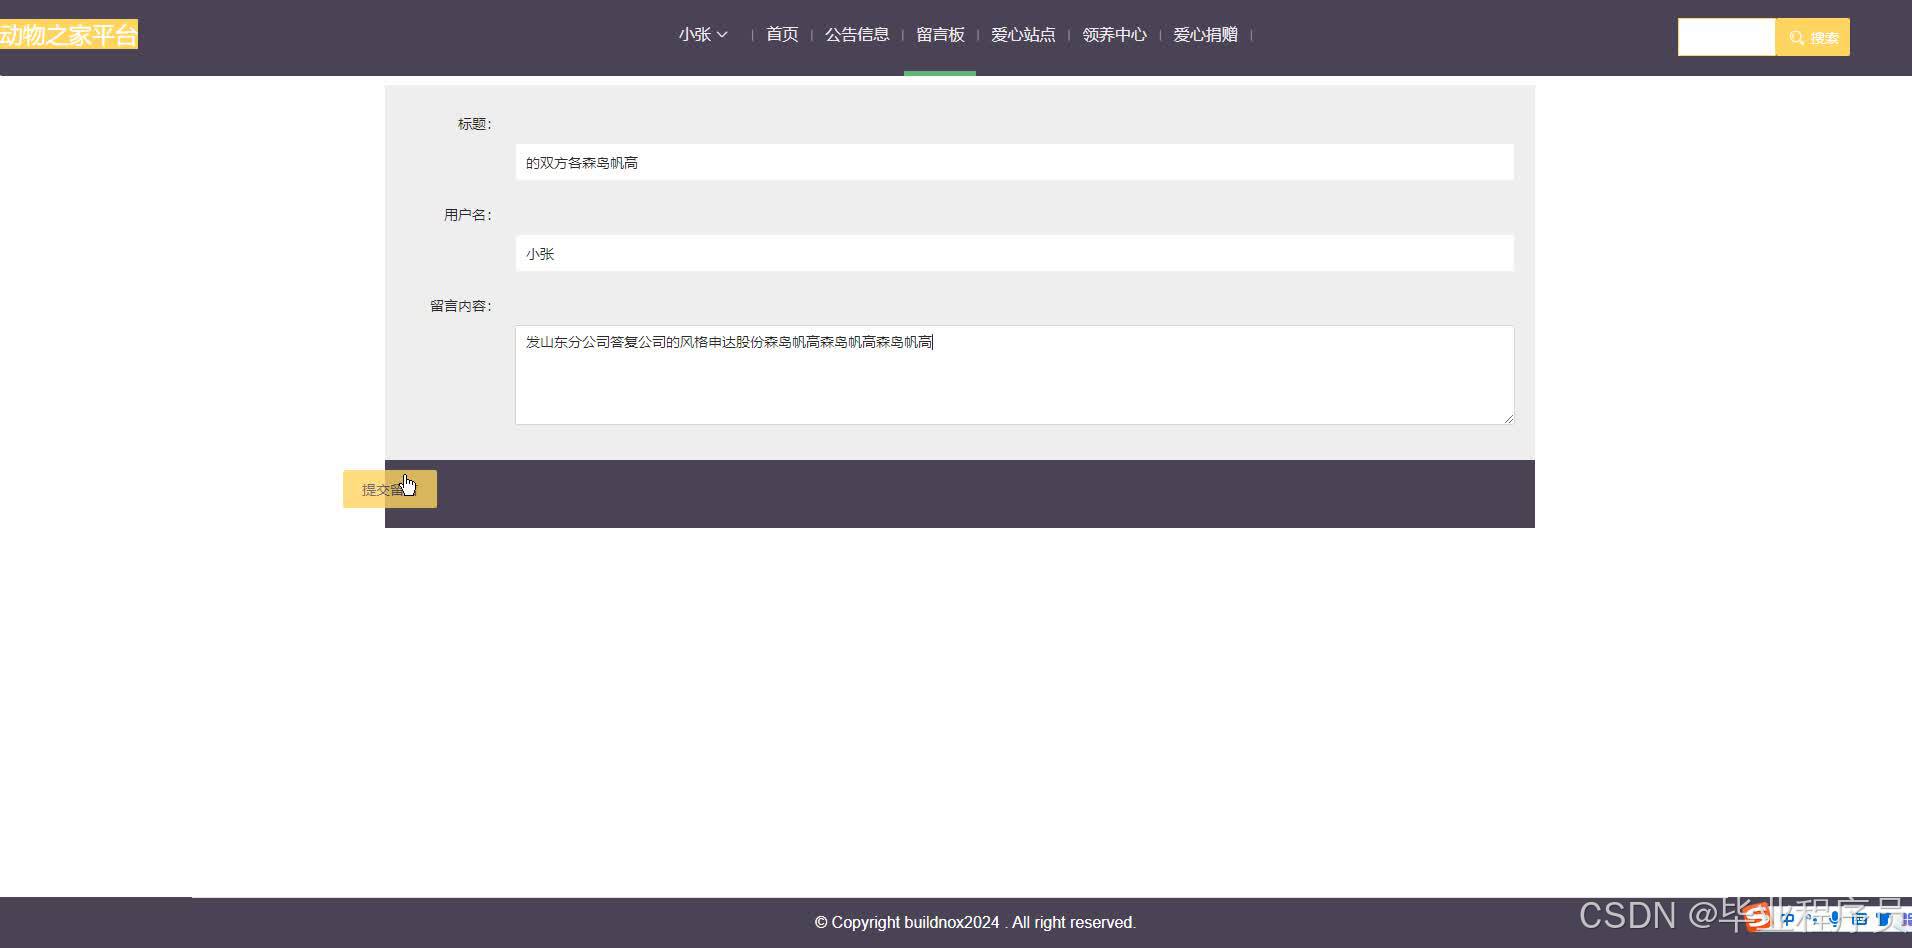
Task: Click the Copyright buildnox2024 footer text
Action: [x=975, y=922]
